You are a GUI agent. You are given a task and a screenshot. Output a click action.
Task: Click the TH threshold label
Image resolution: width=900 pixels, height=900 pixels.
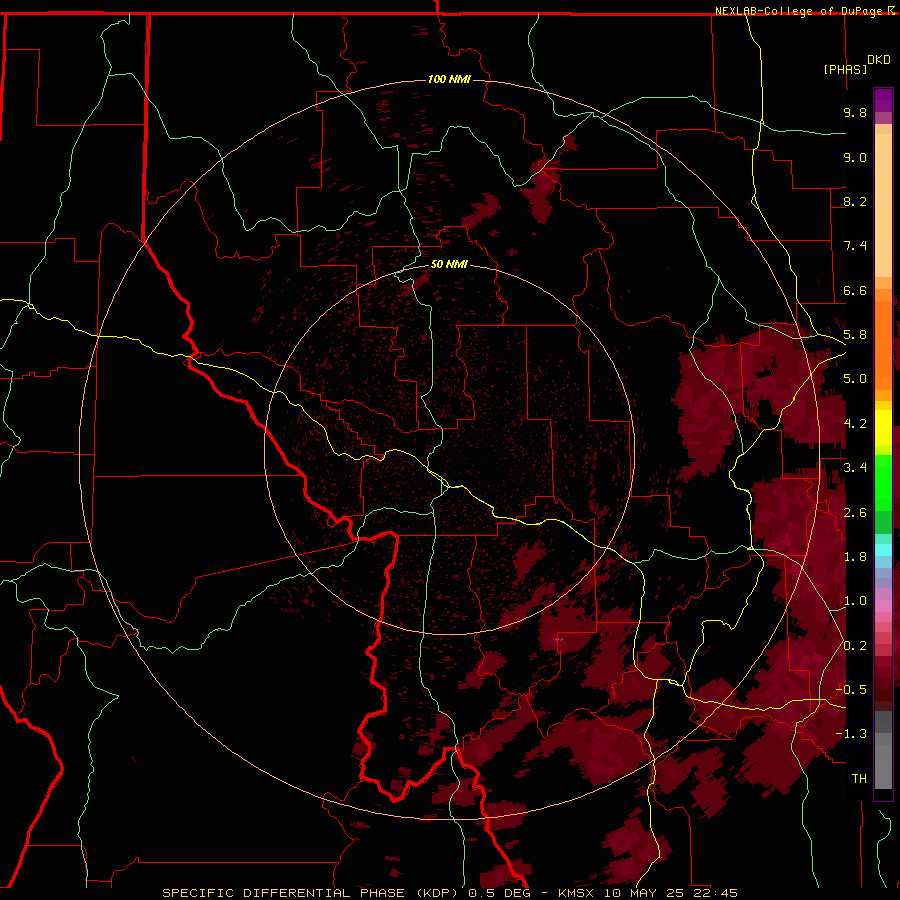pos(859,779)
